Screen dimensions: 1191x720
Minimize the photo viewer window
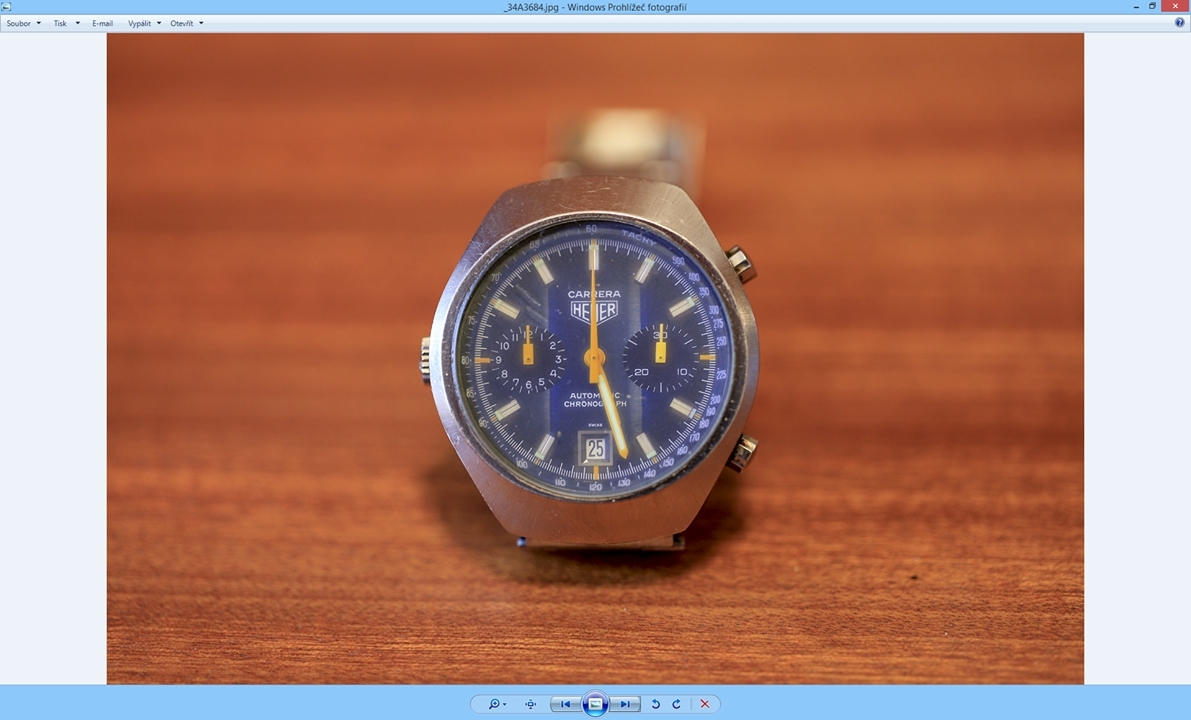coord(1136,6)
